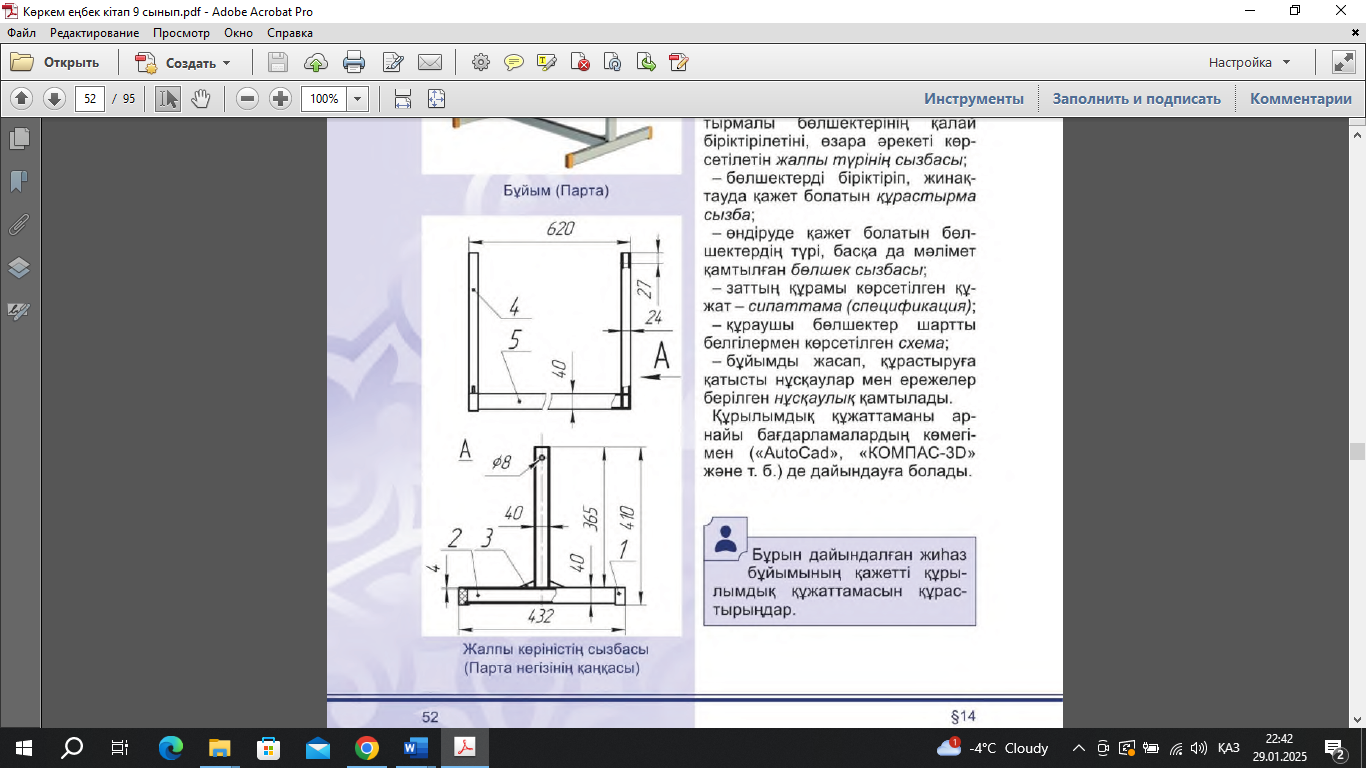Zoom in with the plus button

click(280, 99)
